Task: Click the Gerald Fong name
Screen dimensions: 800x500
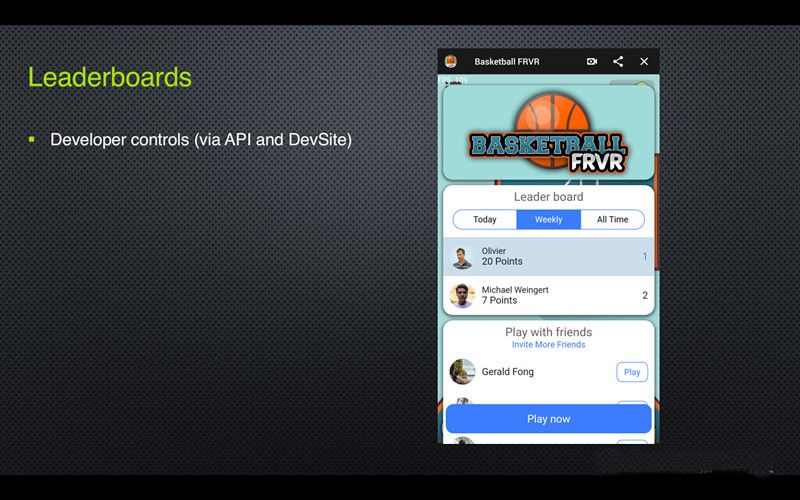Action: [508, 372]
